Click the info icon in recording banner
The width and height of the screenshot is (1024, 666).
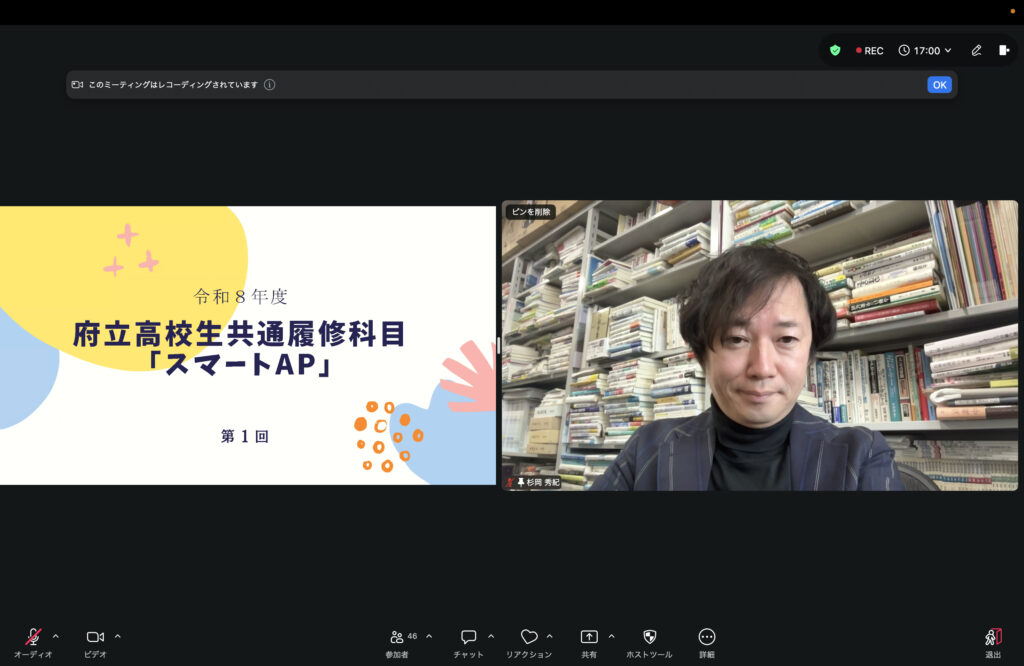click(270, 85)
